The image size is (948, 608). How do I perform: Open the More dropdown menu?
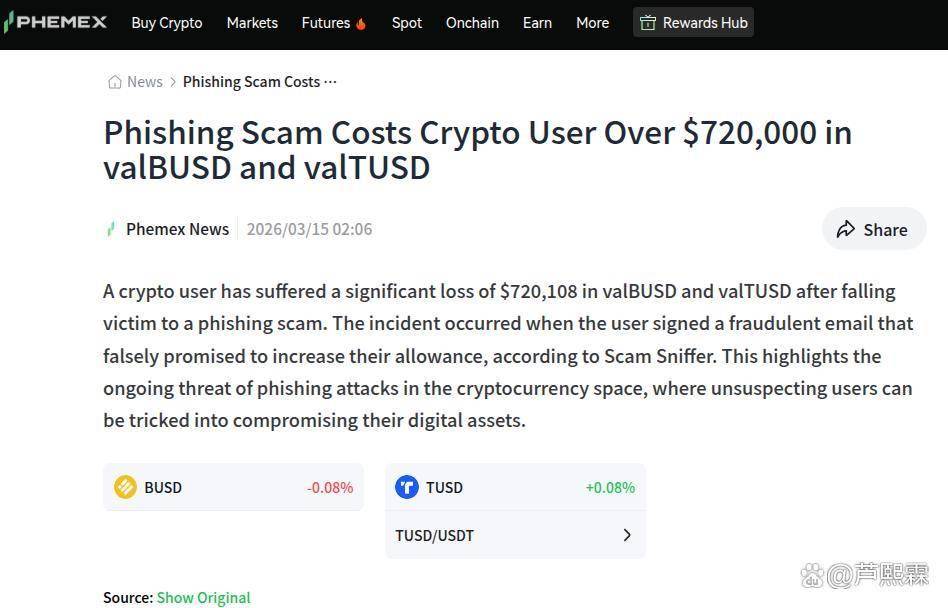pos(592,23)
